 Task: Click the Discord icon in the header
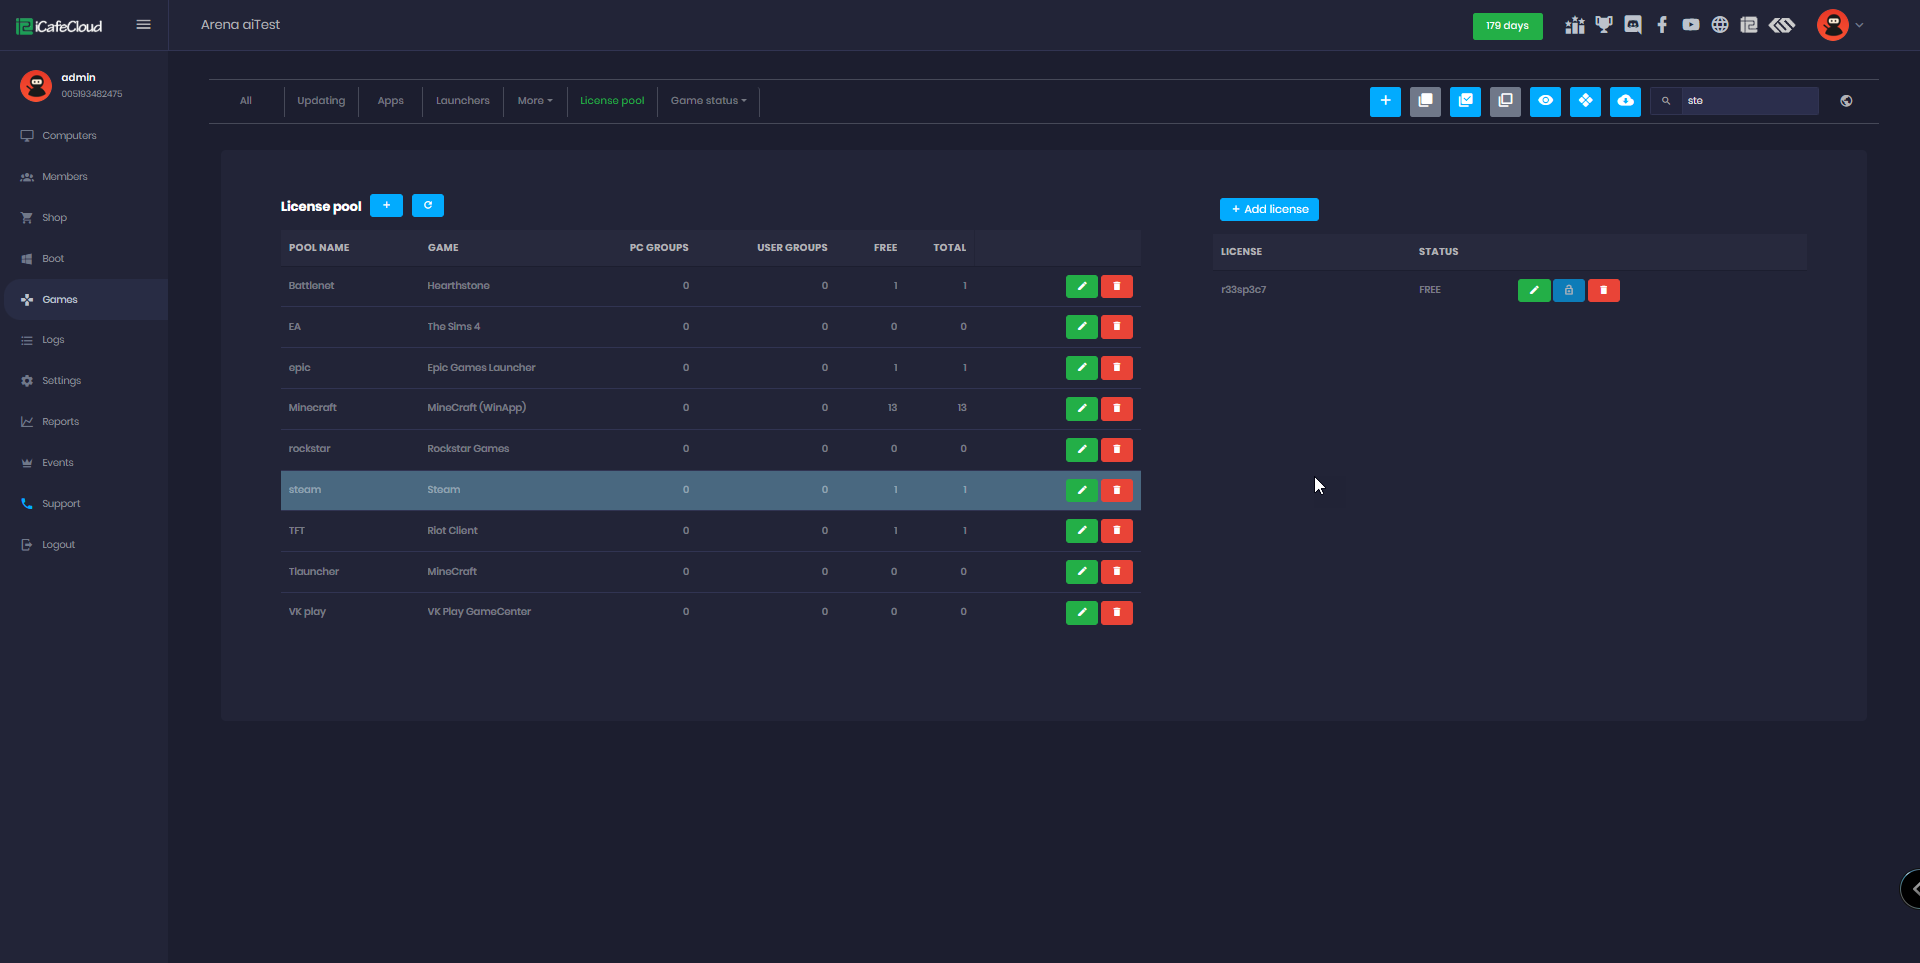coord(1633,25)
